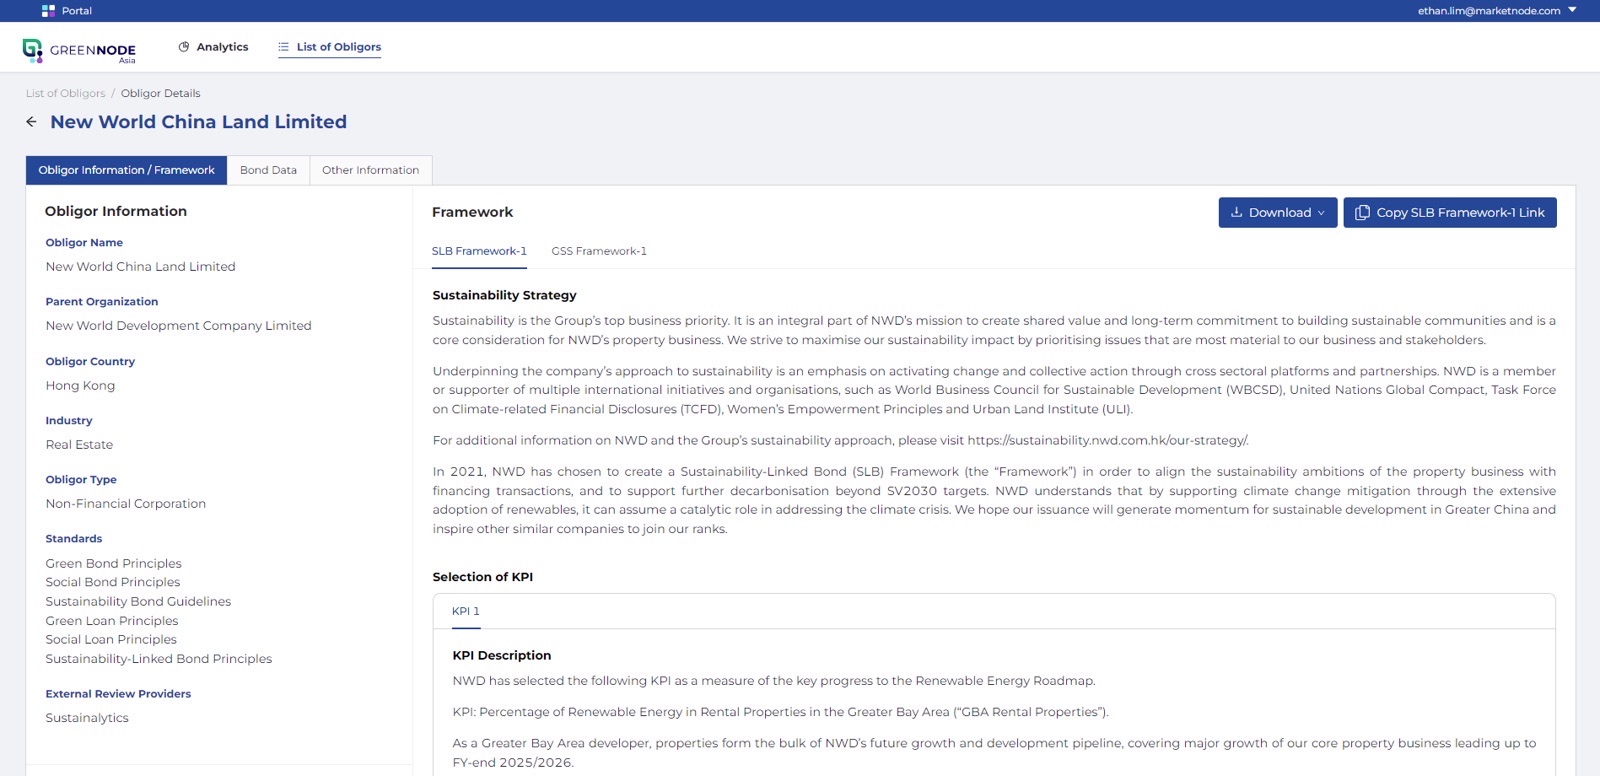Select Obligor Information / Framework tab
Screen dimensions: 1600x776
coord(127,170)
